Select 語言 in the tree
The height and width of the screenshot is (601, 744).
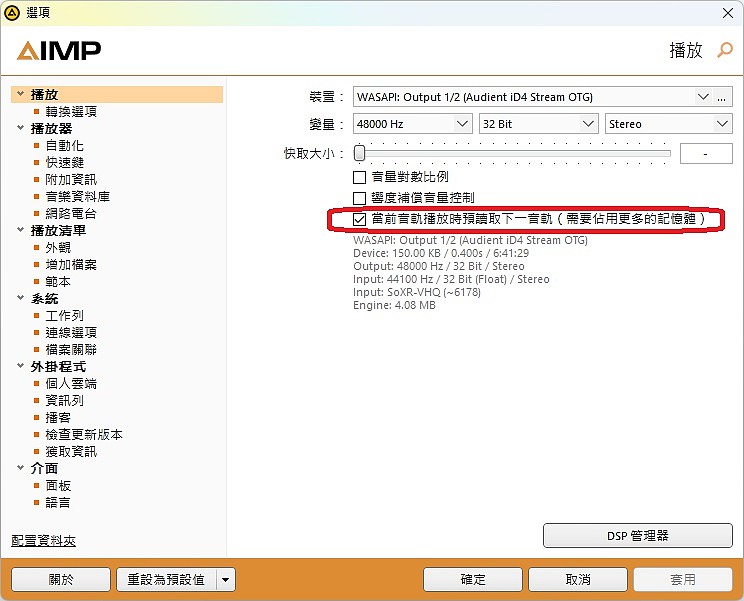[x=58, y=503]
